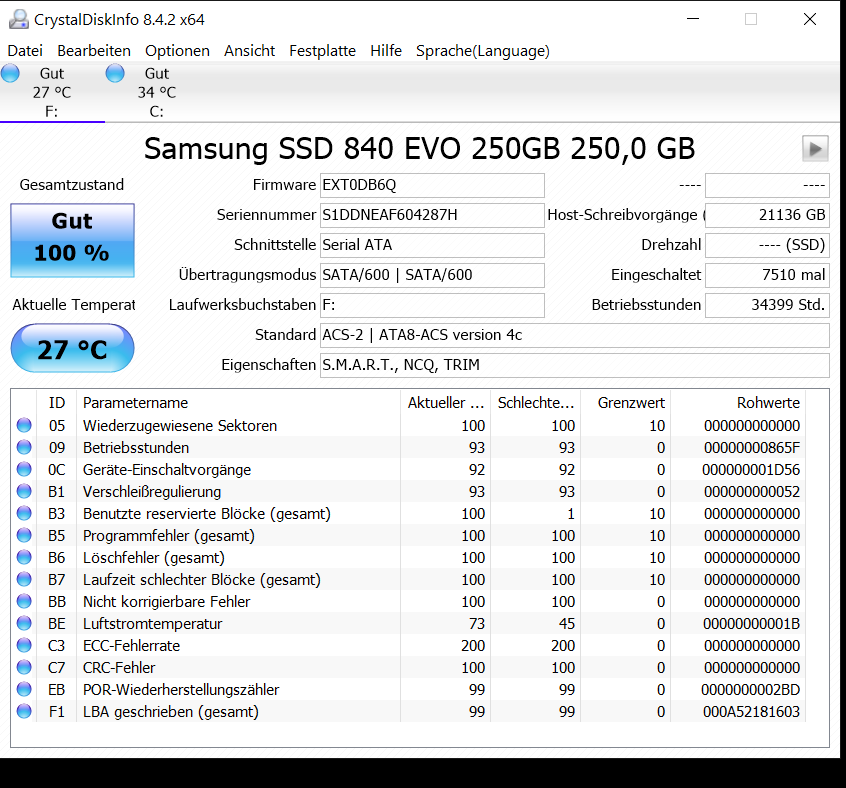Click the Eigenschaften field S.M.A.R.T., NCQ, TRIM
The width and height of the screenshot is (846, 788).
pyautogui.click(x=575, y=365)
